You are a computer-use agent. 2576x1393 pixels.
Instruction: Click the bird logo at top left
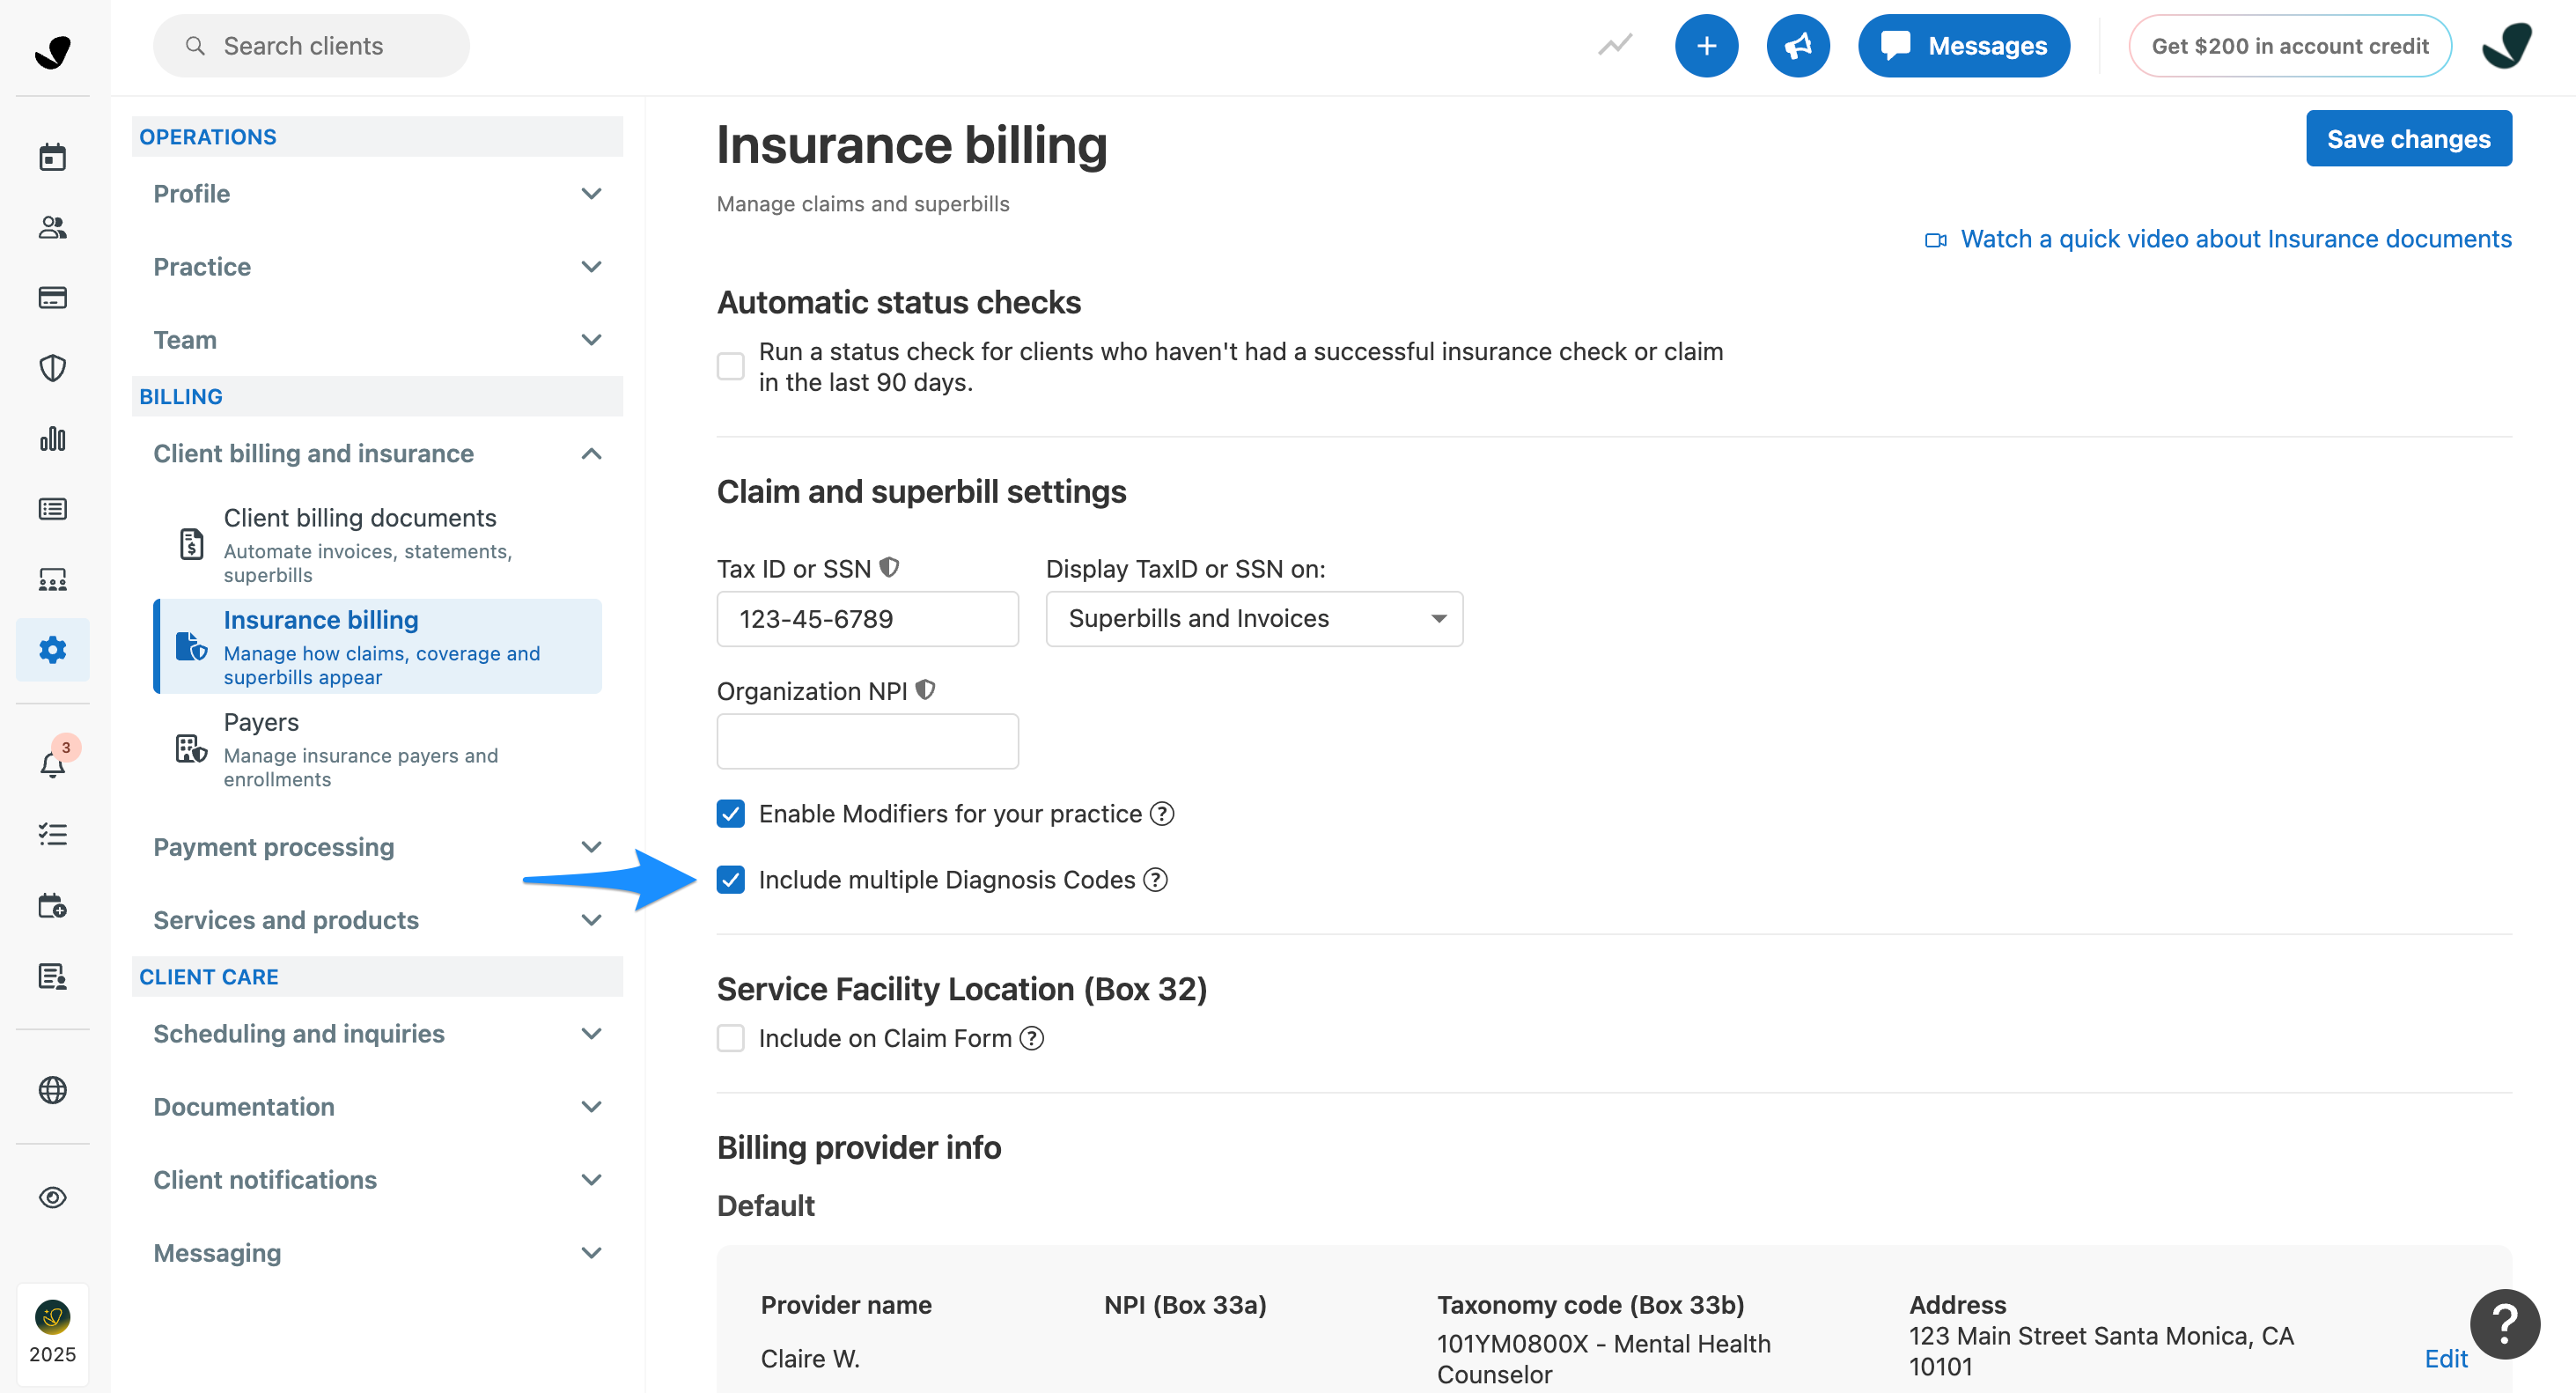point(52,50)
